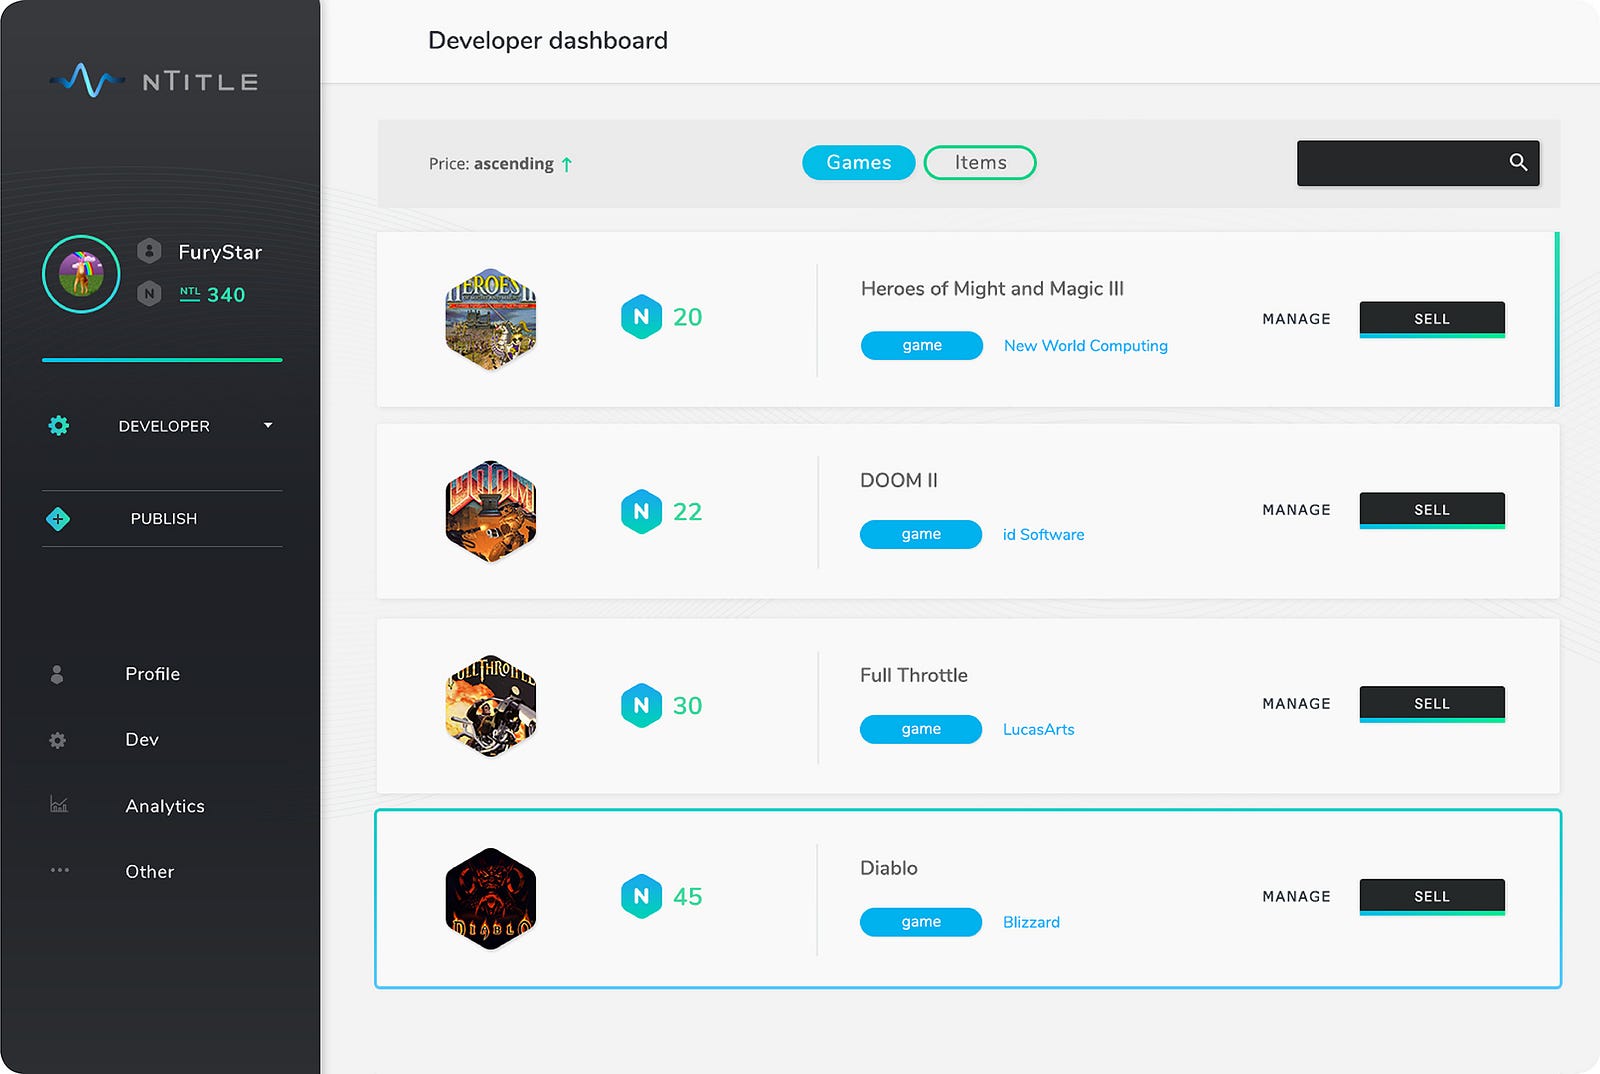Click the search magnifier icon
The width and height of the screenshot is (1600, 1074).
pyautogui.click(x=1518, y=162)
